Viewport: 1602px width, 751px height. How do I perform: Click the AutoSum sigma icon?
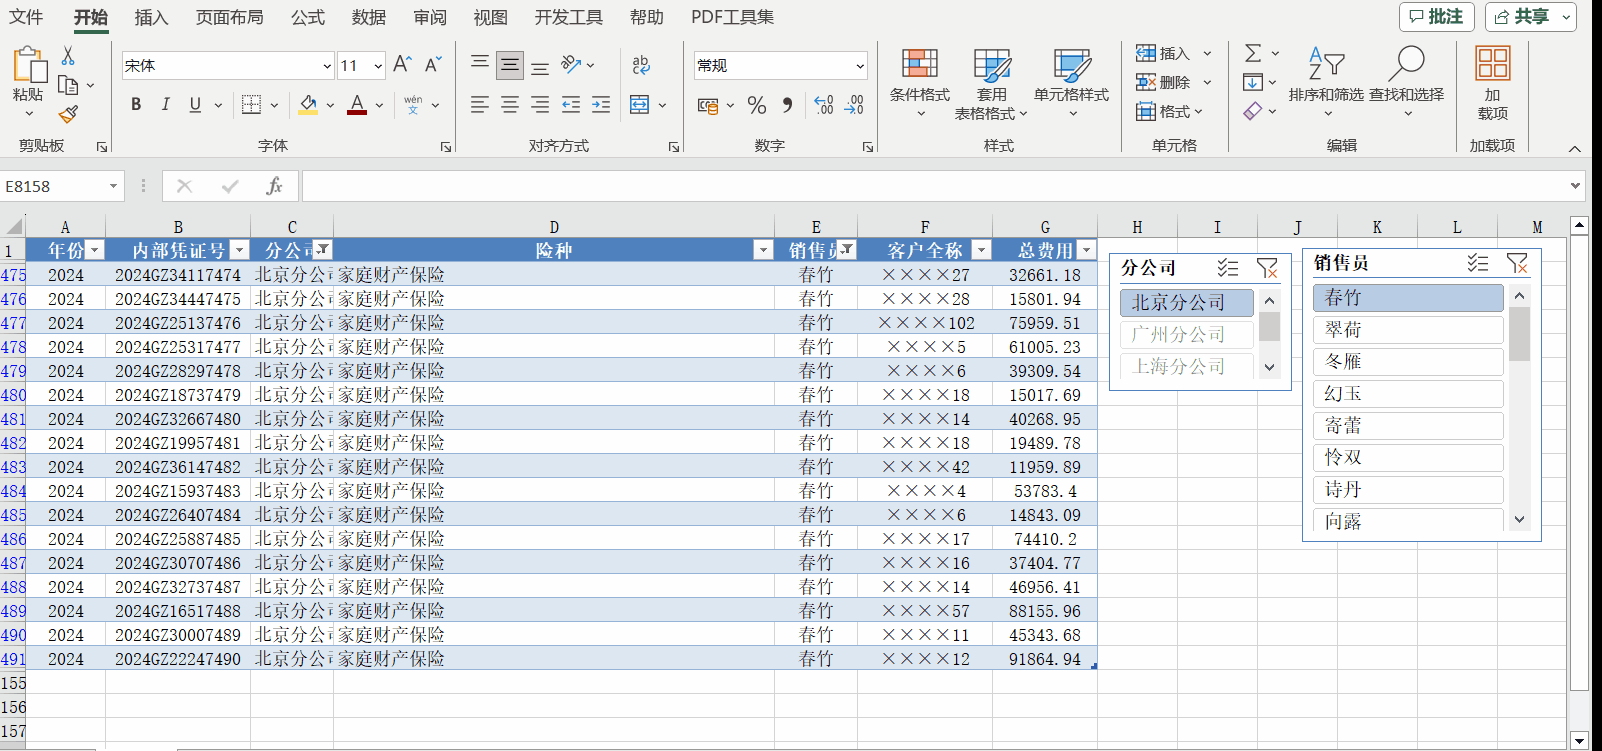click(x=1252, y=53)
